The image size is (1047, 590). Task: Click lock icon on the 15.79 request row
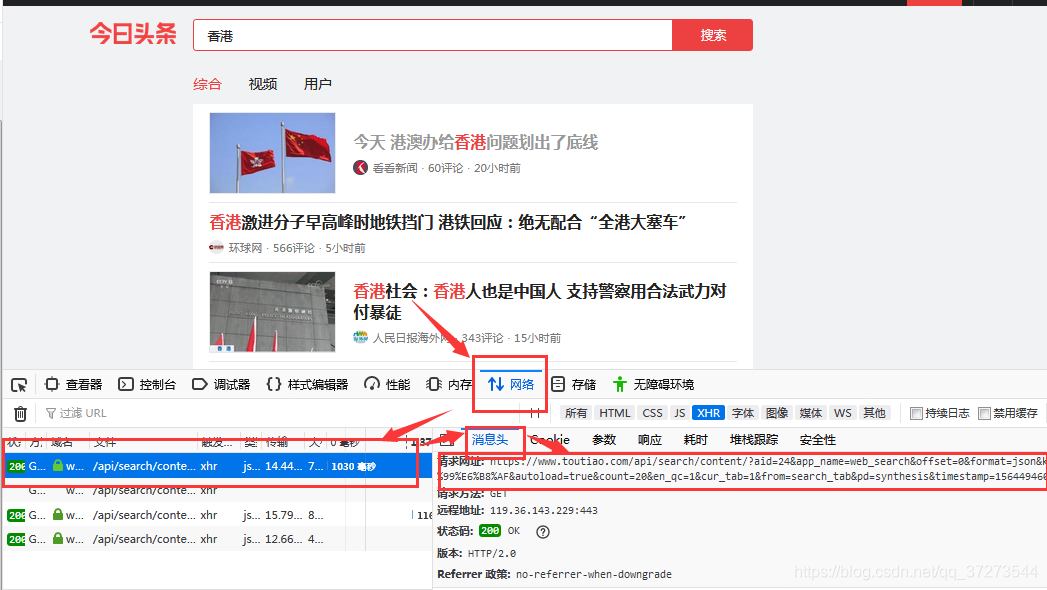pyautogui.click(x=58, y=514)
